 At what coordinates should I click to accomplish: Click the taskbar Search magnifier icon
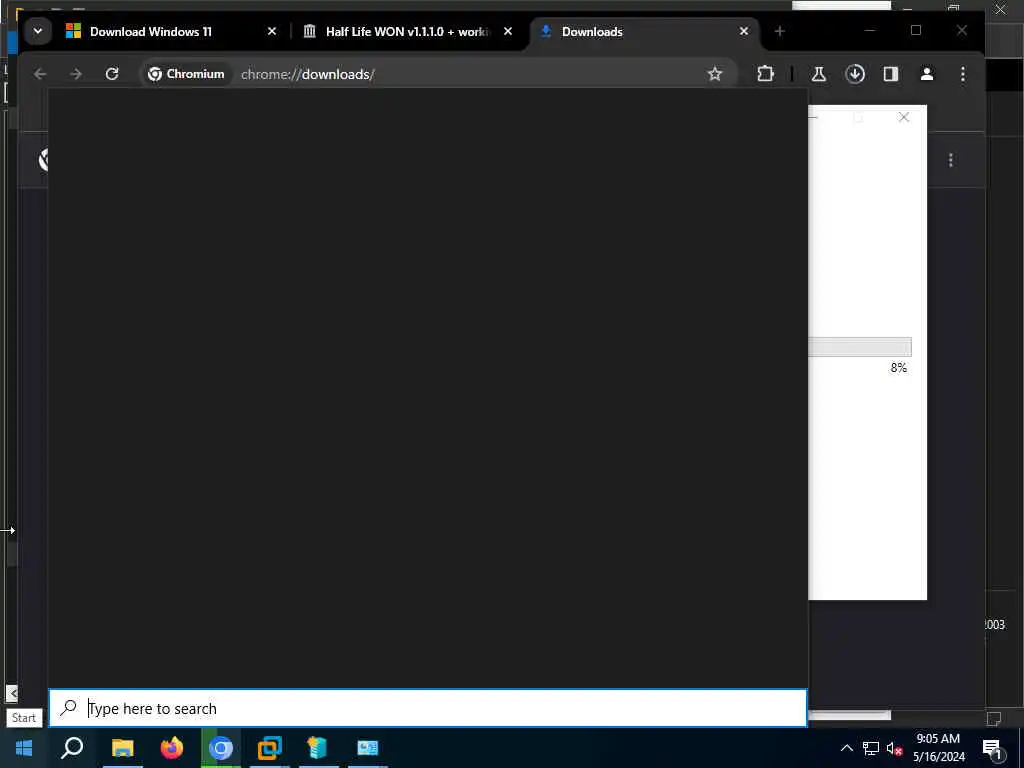pyautogui.click(x=72, y=748)
